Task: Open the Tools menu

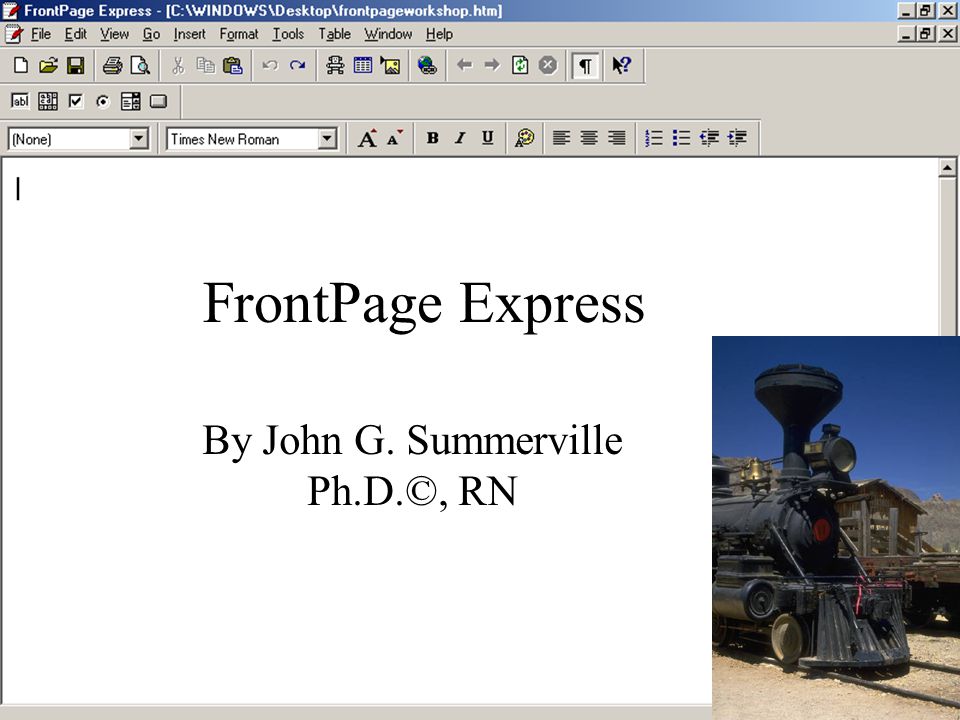Action: point(288,34)
